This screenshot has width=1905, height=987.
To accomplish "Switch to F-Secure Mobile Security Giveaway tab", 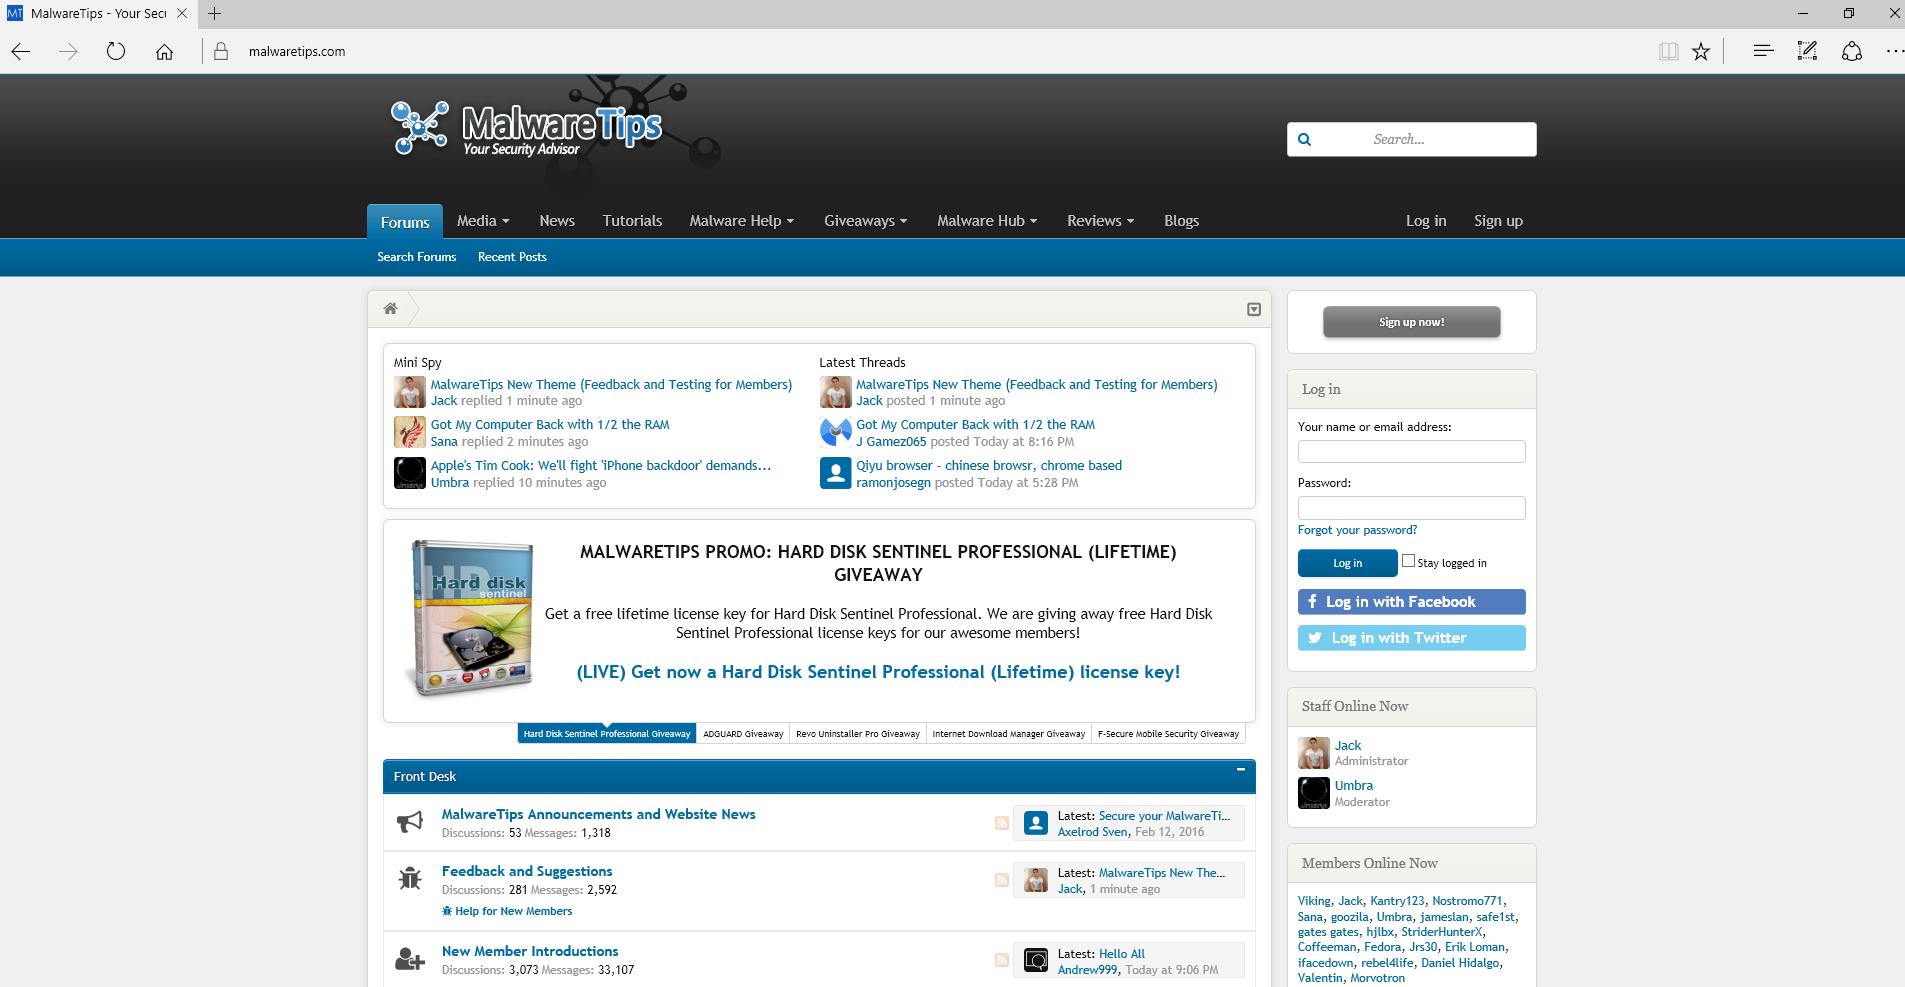I will [1168, 734].
